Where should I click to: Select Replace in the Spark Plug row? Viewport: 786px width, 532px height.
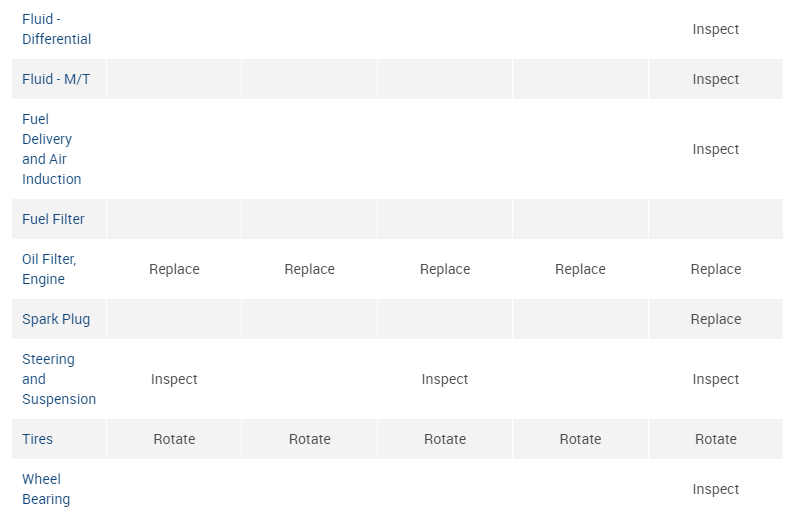(716, 319)
